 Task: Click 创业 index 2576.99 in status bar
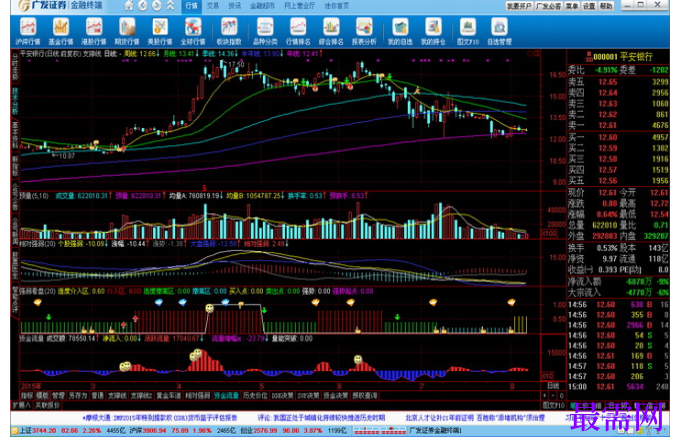pos(257,430)
